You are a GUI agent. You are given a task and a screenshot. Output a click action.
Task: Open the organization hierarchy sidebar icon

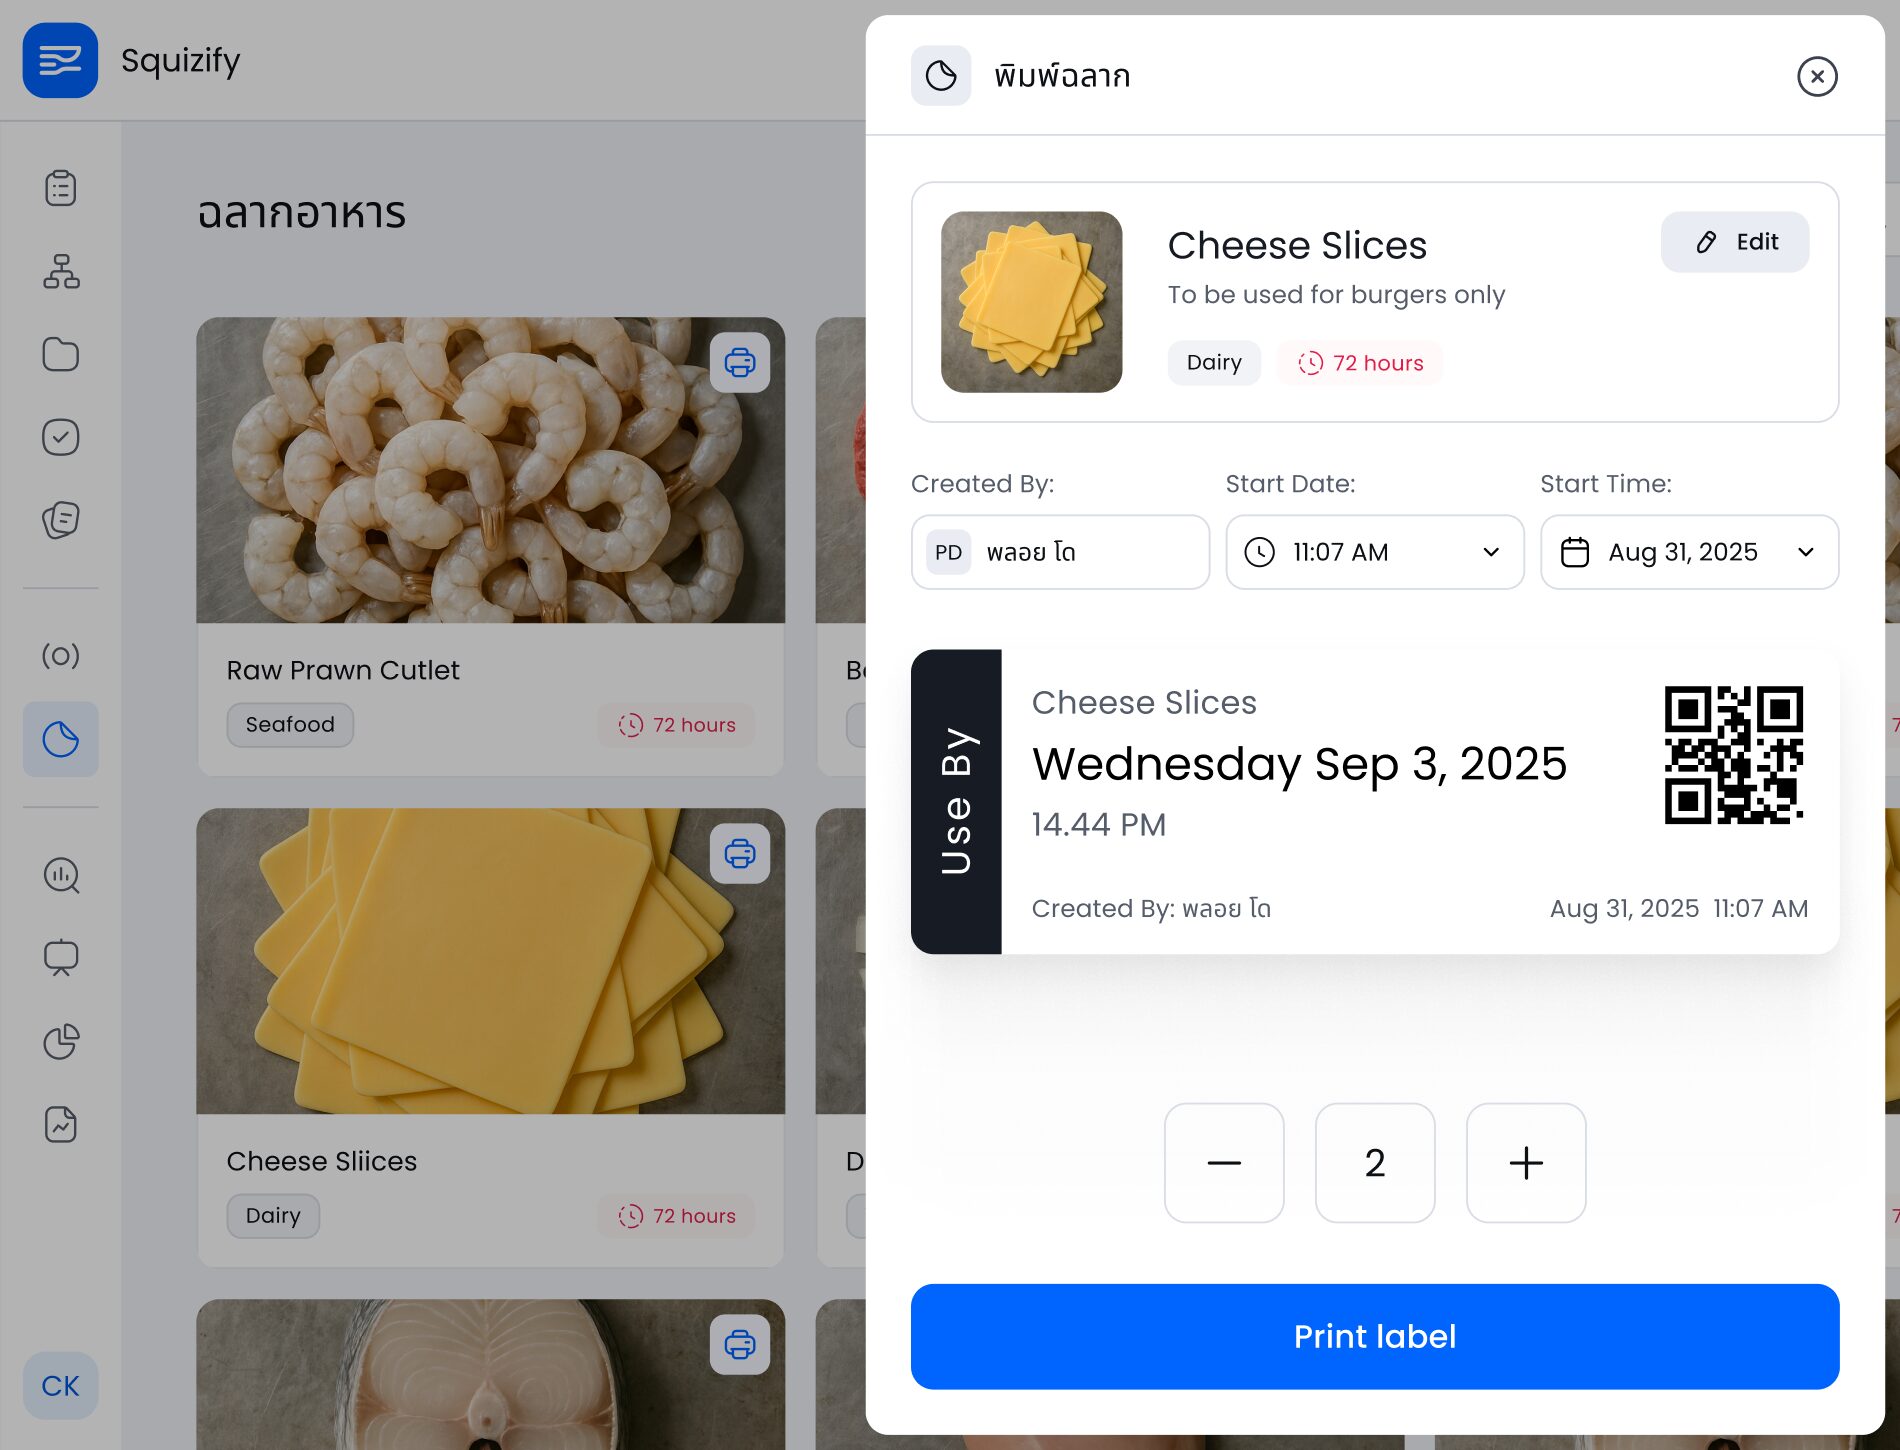click(60, 271)
